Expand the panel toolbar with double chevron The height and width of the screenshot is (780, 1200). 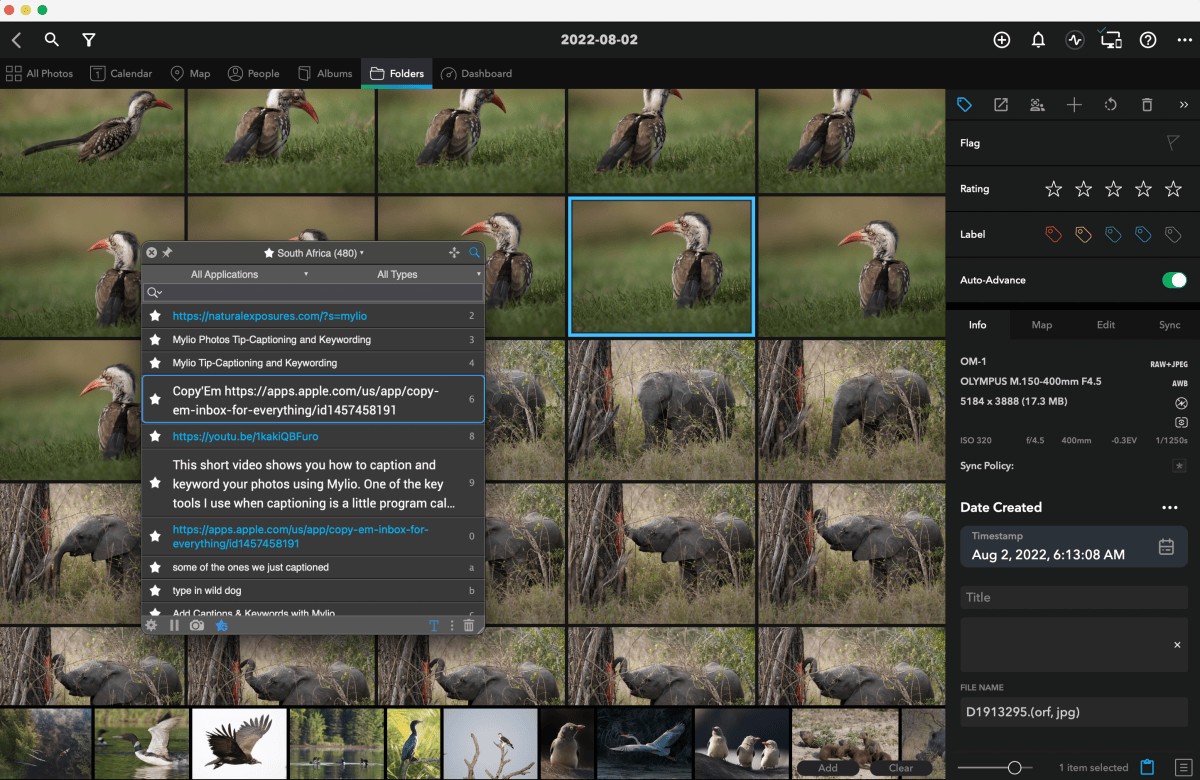click(x=1184, y=105)
